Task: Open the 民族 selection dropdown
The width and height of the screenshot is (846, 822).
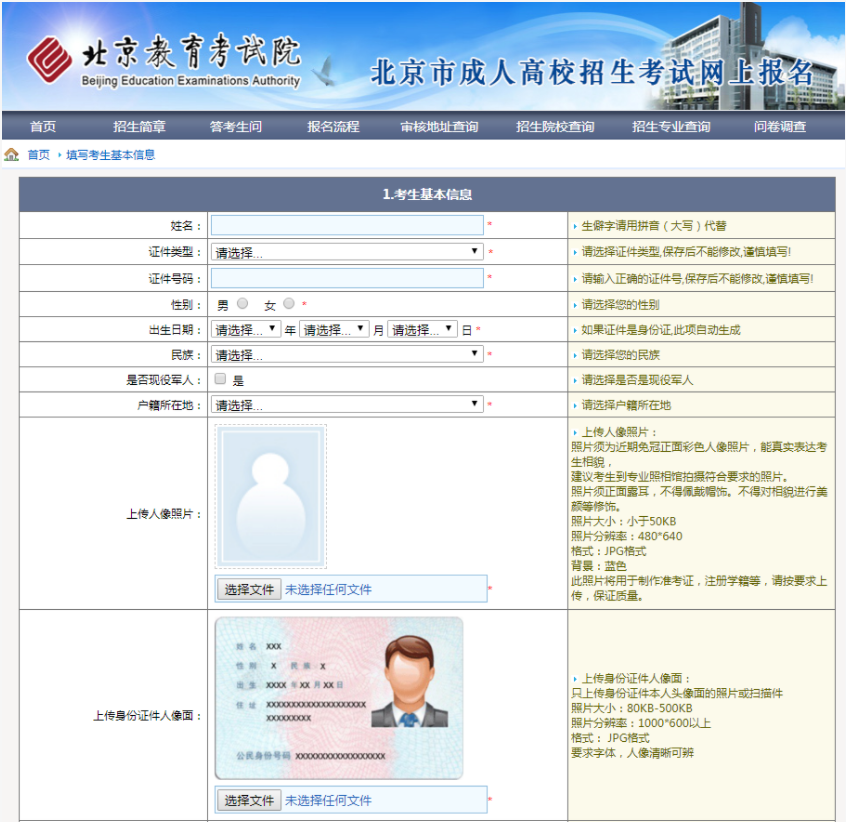Action: tap(345, 353)
